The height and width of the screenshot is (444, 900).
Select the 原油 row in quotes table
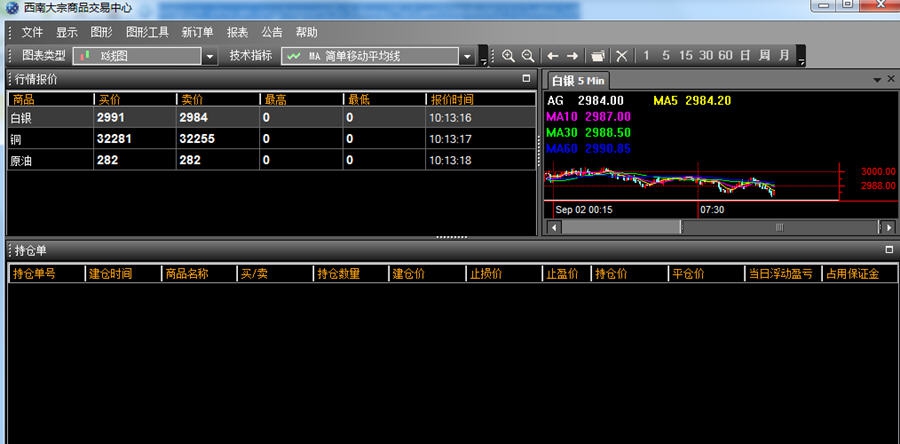[x=271, y=160]
